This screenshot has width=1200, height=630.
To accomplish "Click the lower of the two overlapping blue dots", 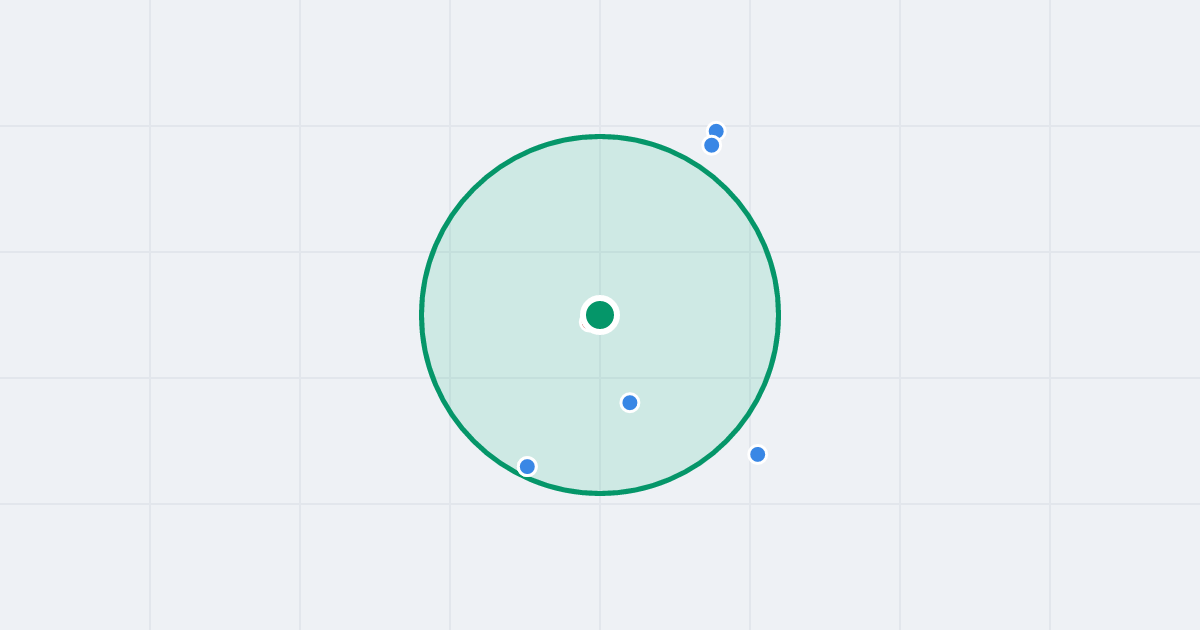I will click(x=712, y=145).
